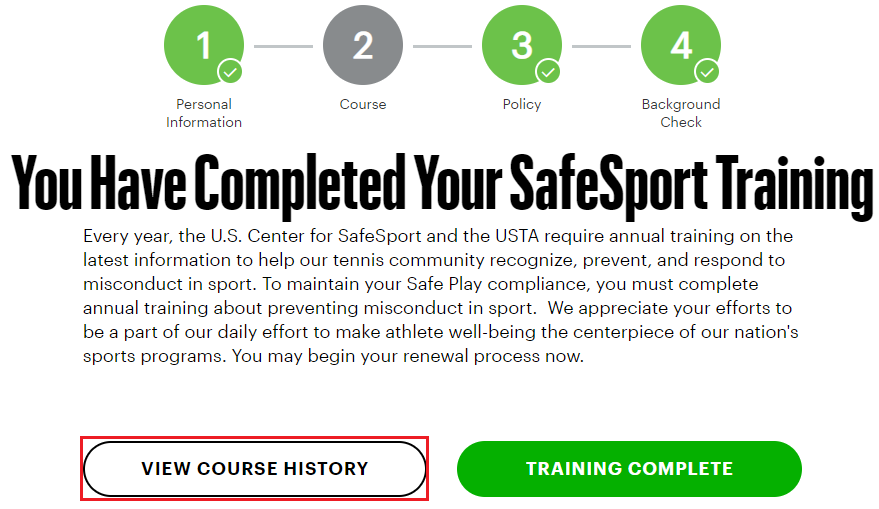Open the Policy step label

[522, 104]
